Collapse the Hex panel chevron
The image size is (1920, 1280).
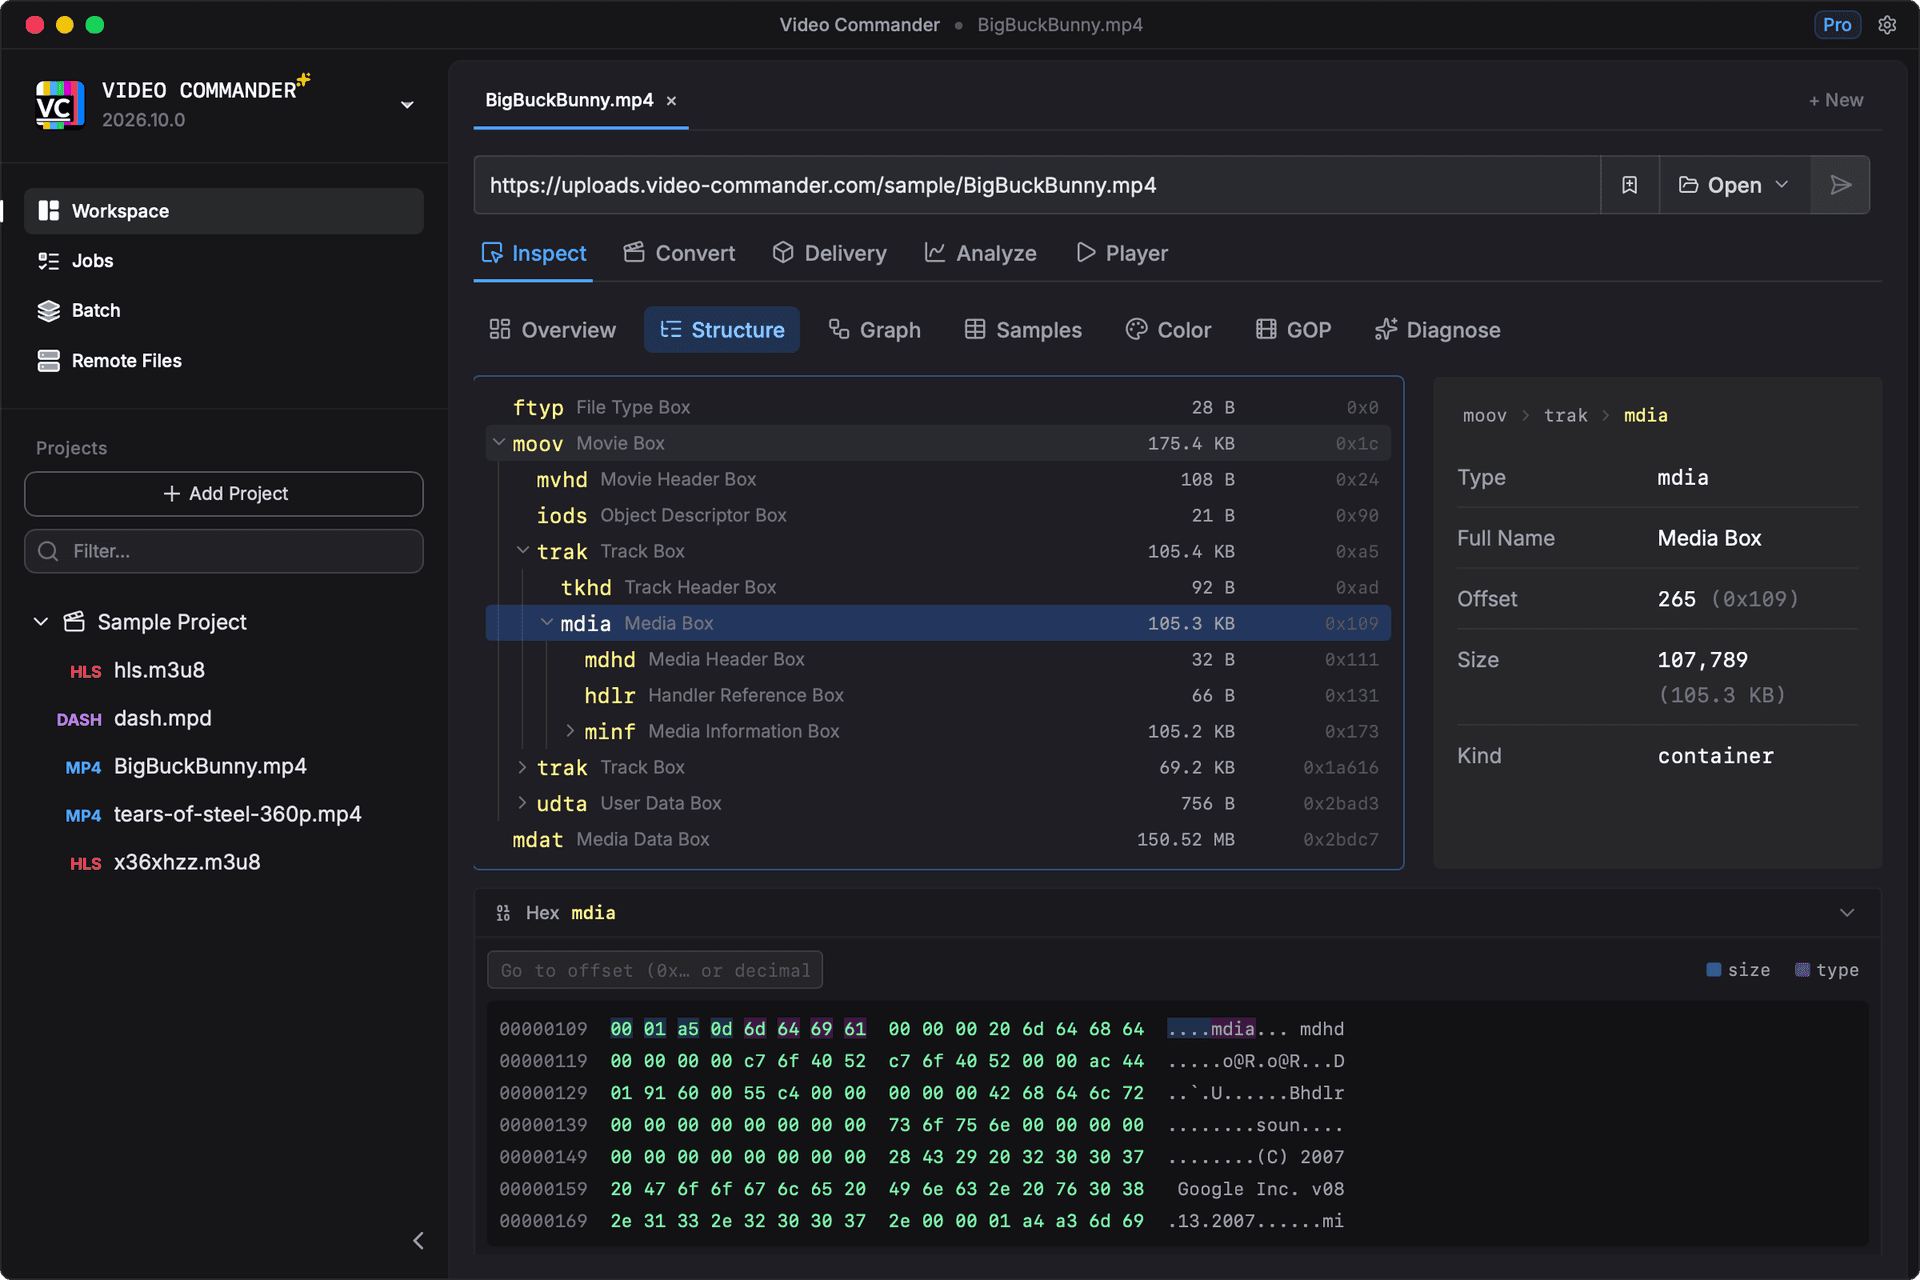1847,913
